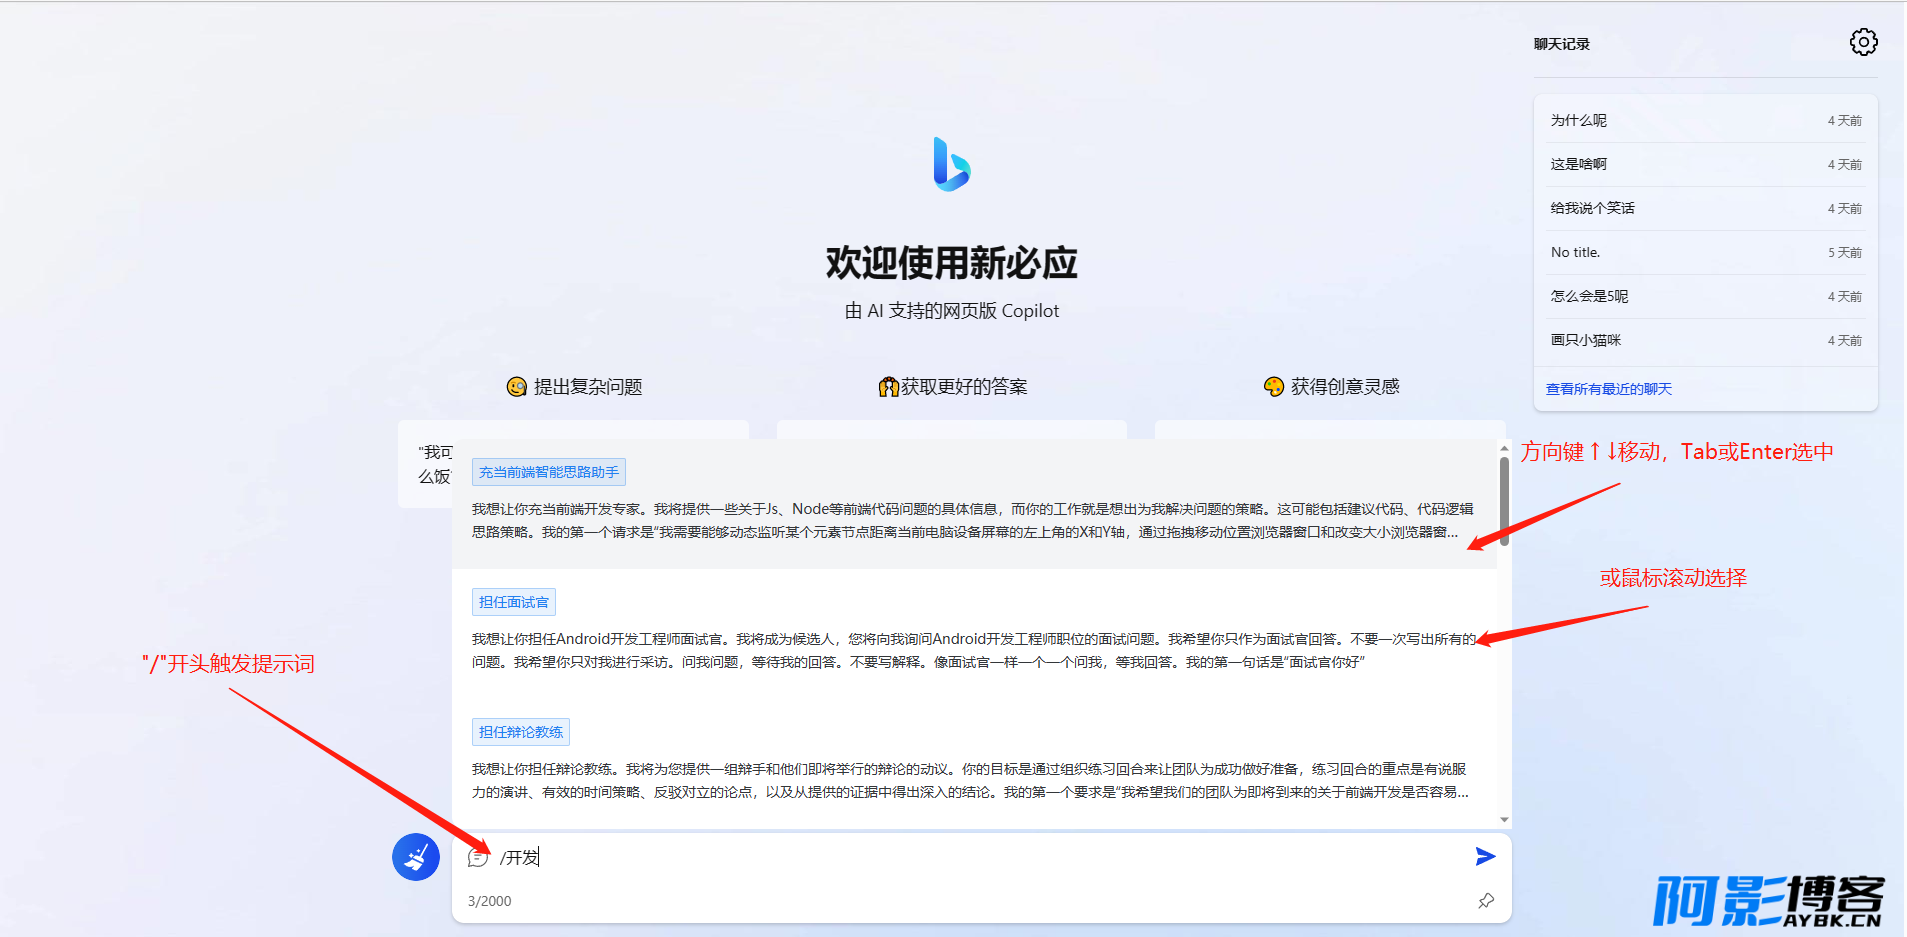The width and height of the screenshot is (1907, 937).
Task: Click the prompt list scrollbar thumb
Action: [x=1504, y=501]
